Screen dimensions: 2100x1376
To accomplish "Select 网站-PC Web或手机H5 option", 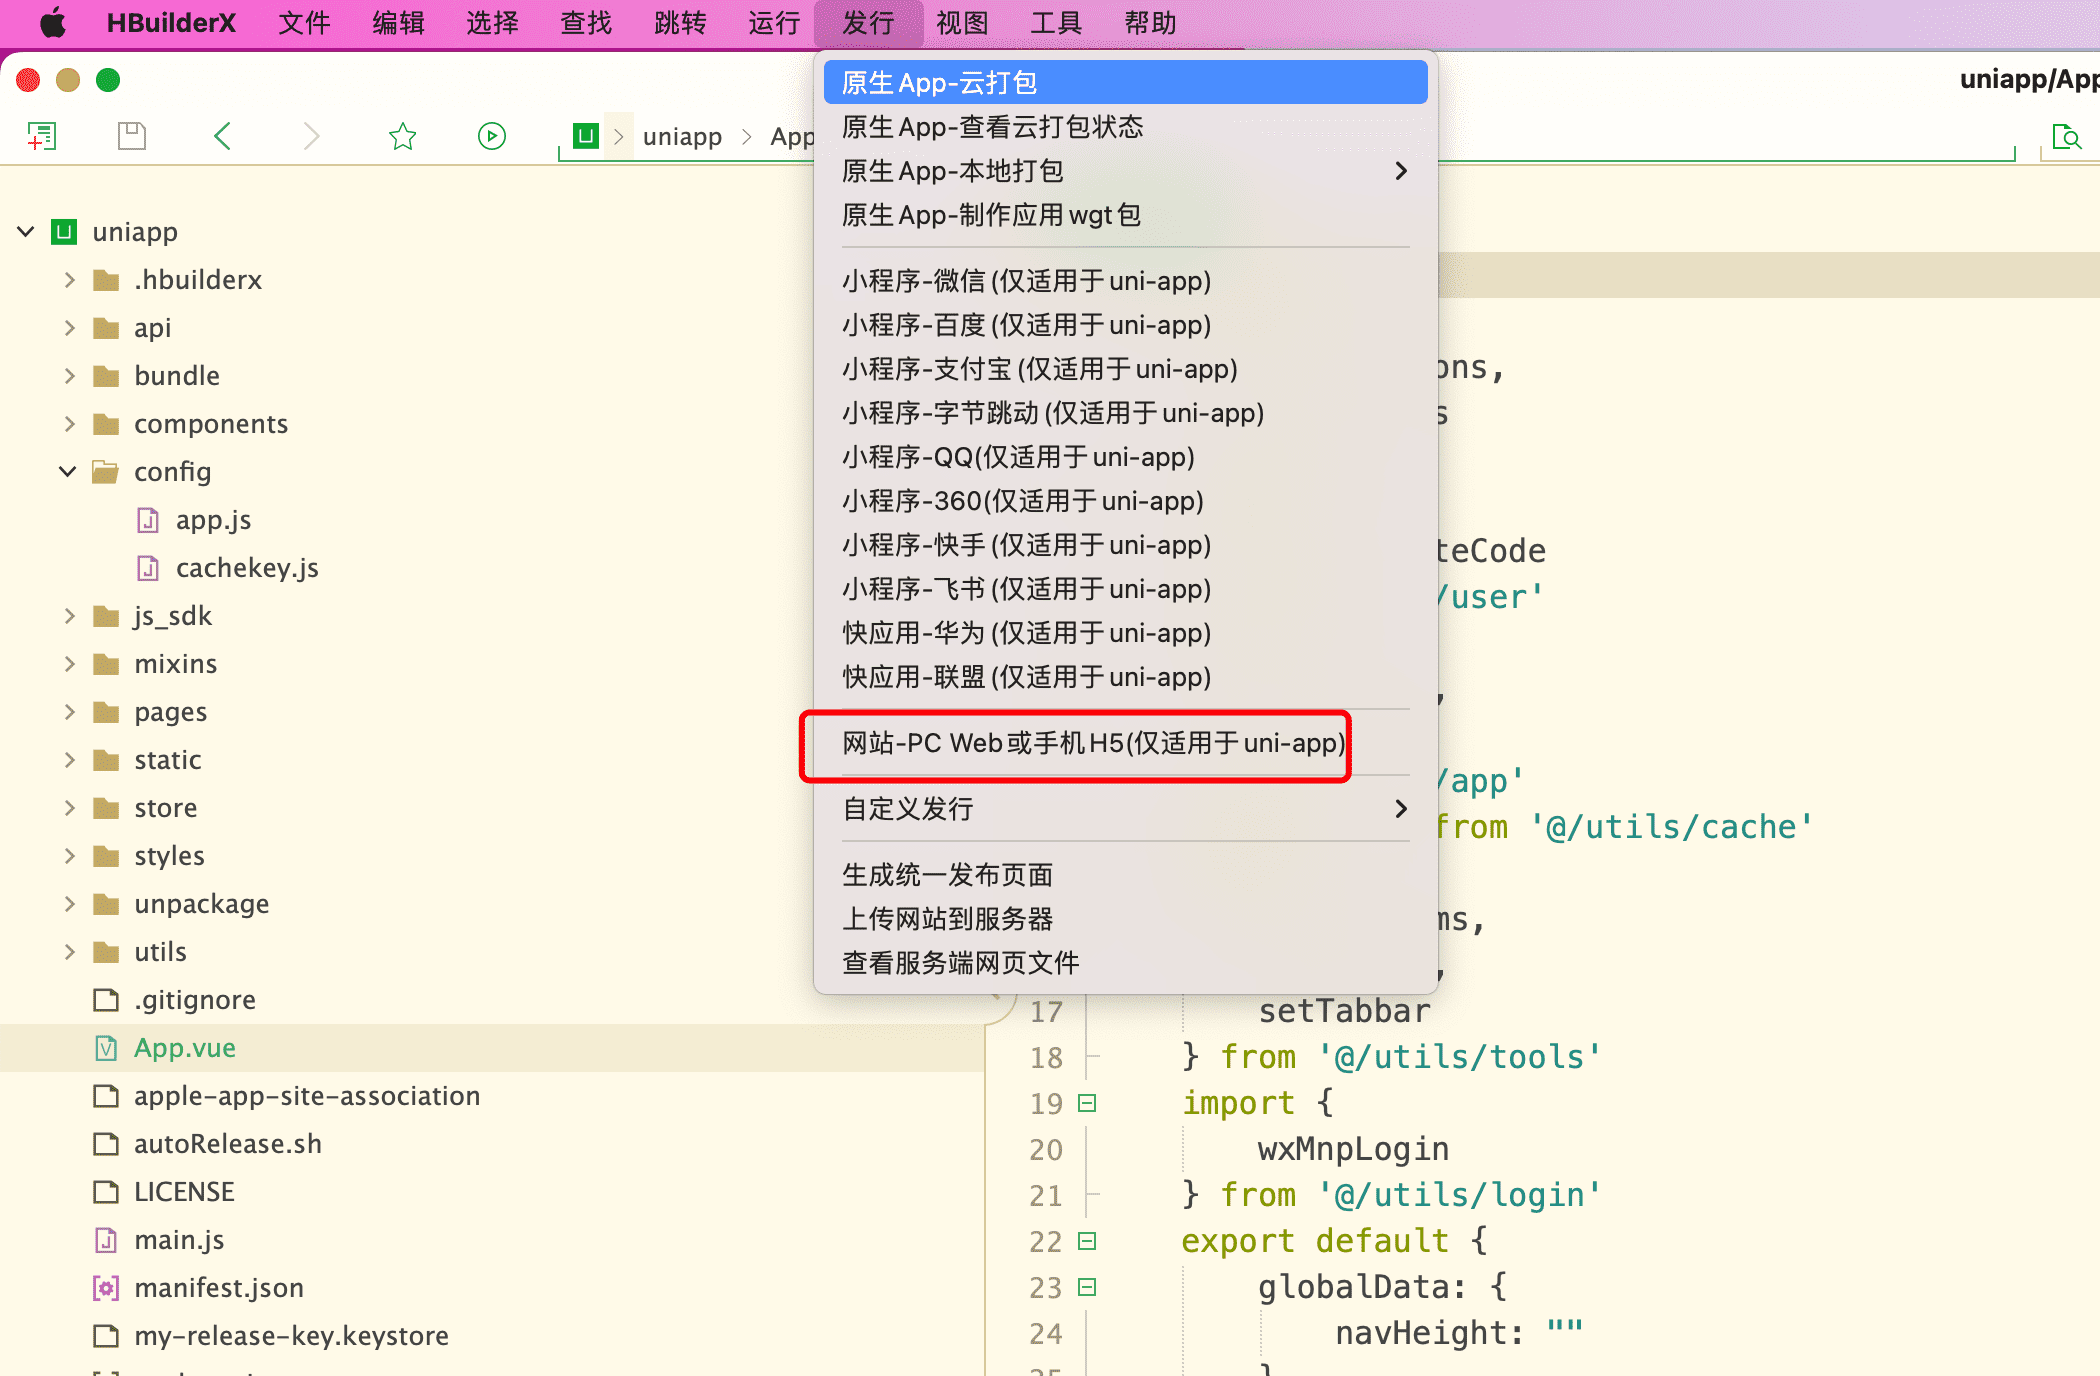I will [x=1125, y=743].
